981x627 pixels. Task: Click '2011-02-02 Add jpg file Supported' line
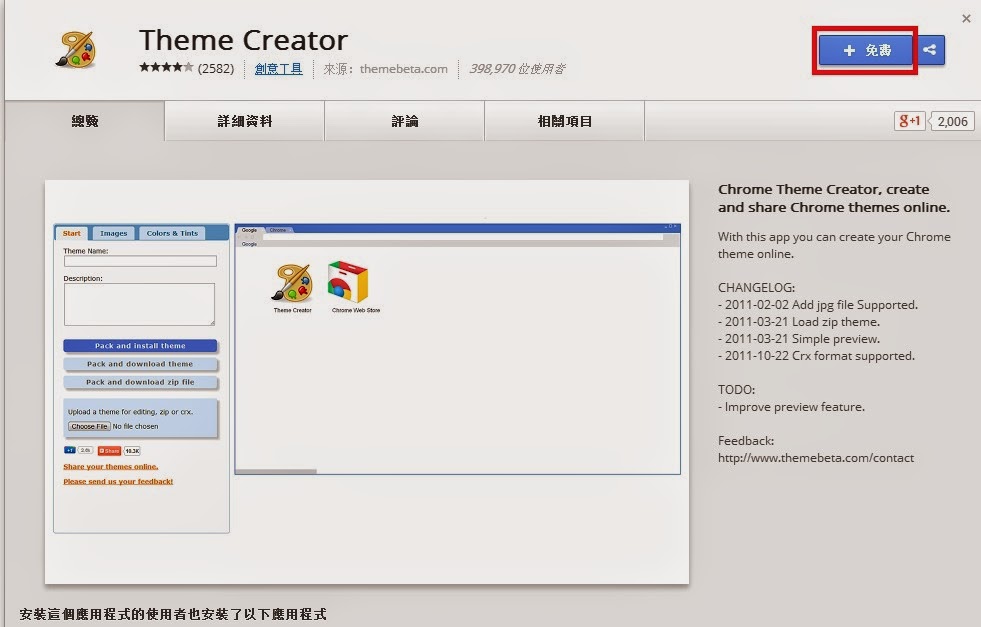(x=818, y=305)
